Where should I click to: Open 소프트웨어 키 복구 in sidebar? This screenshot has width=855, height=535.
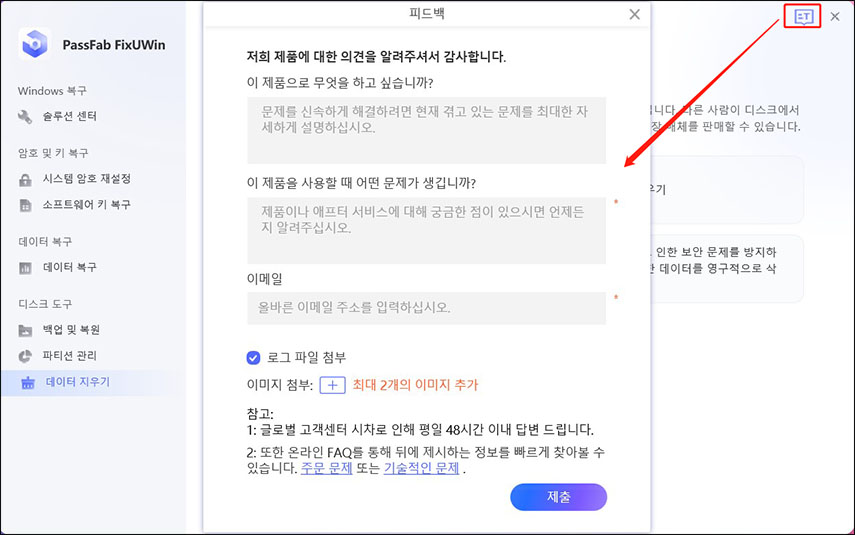click(87, 205)
